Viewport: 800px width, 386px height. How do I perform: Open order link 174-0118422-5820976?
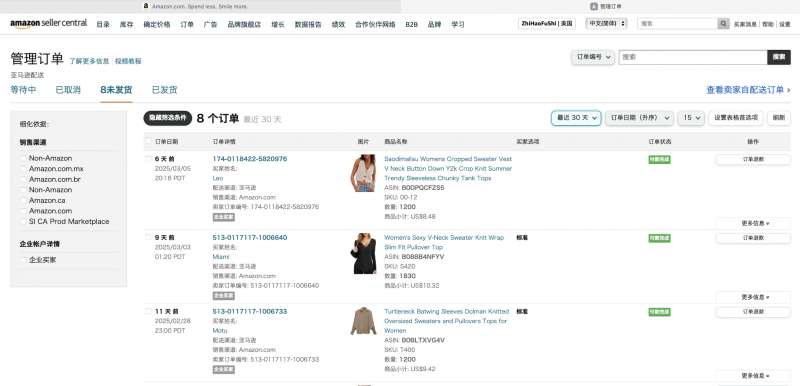(x=249, y=159)
